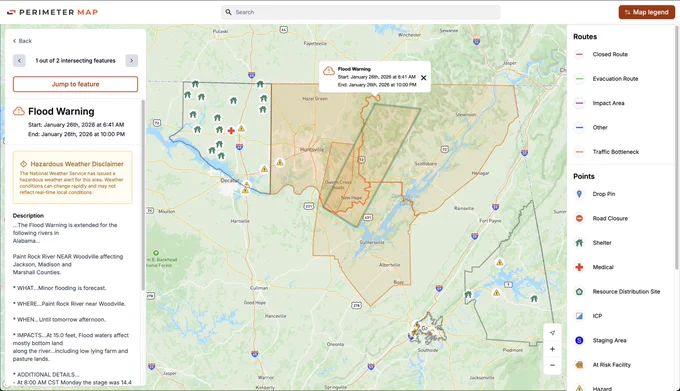This screenshot has height=391, width=680.
Task: Click the description panel scrollbar
Action: click(x=143, y=195)
